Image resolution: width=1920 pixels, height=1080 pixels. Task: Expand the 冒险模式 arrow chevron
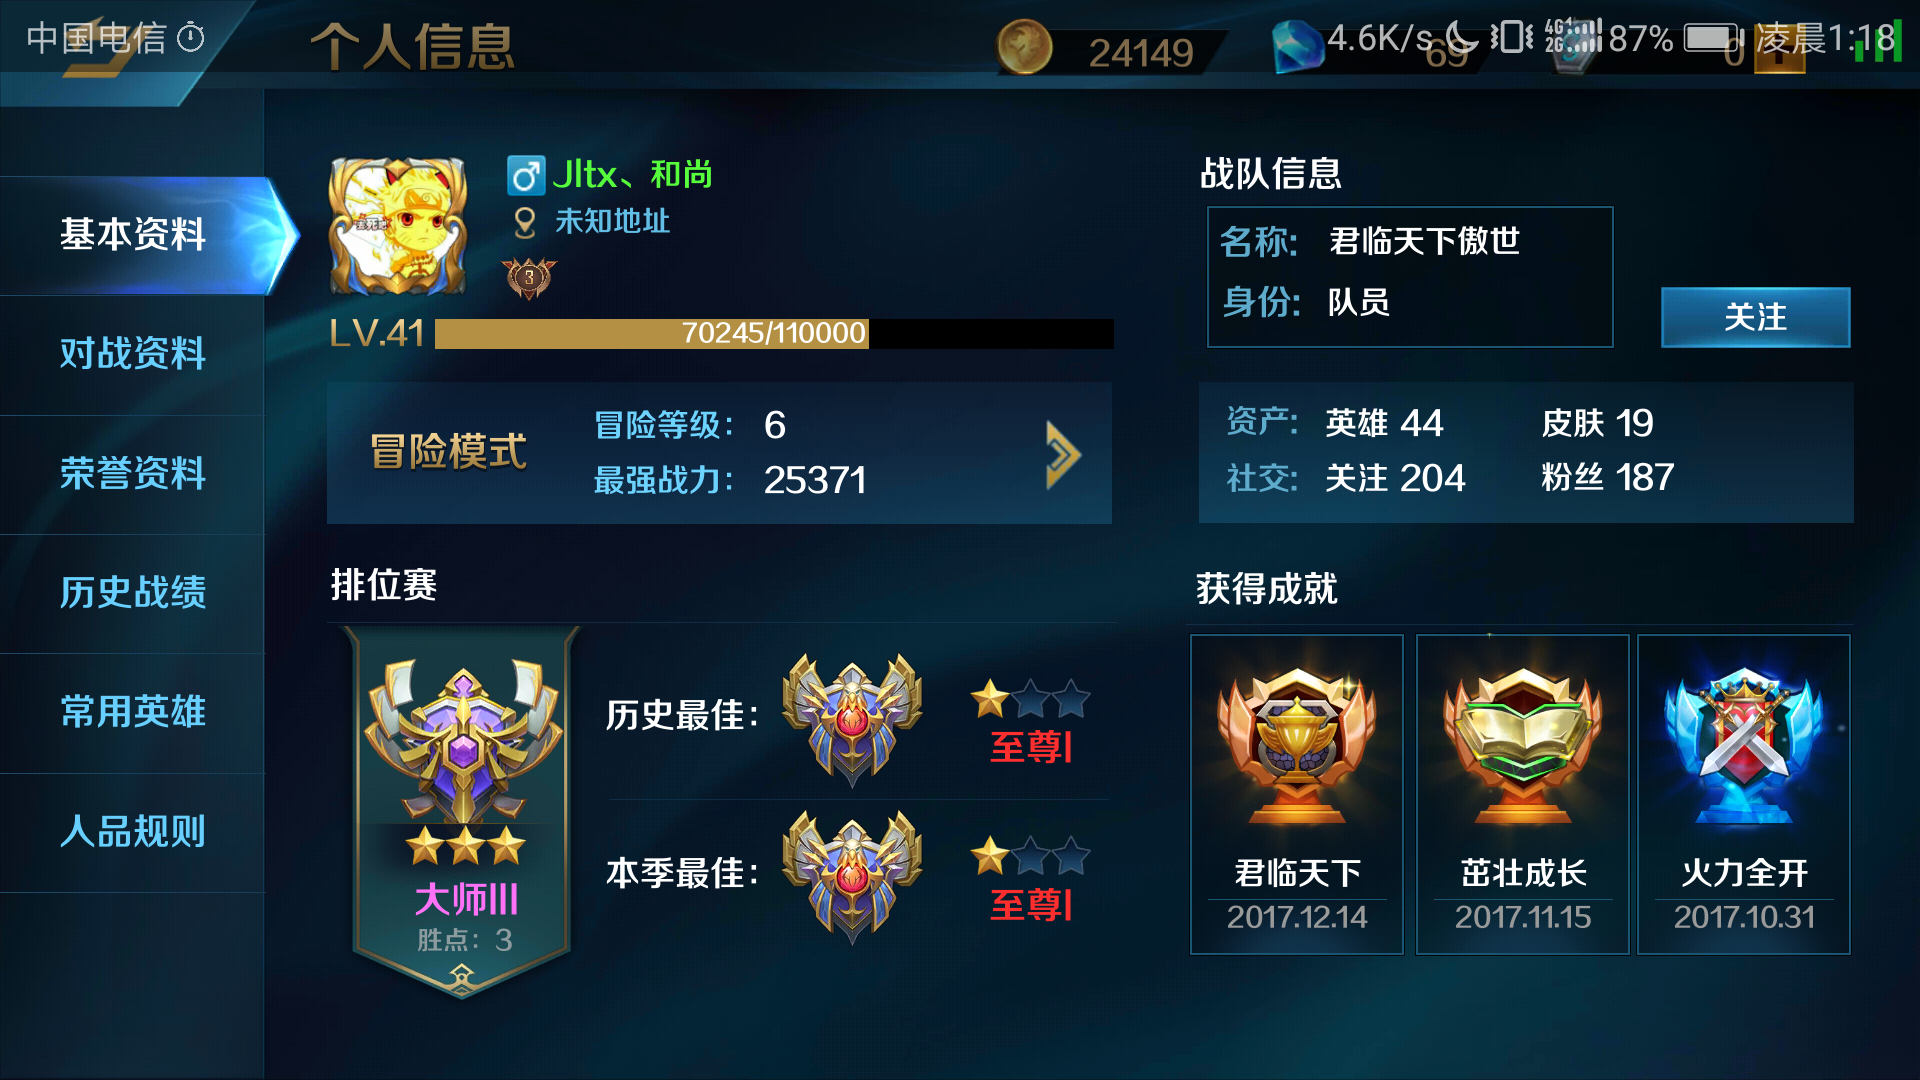click(1063, 455)
